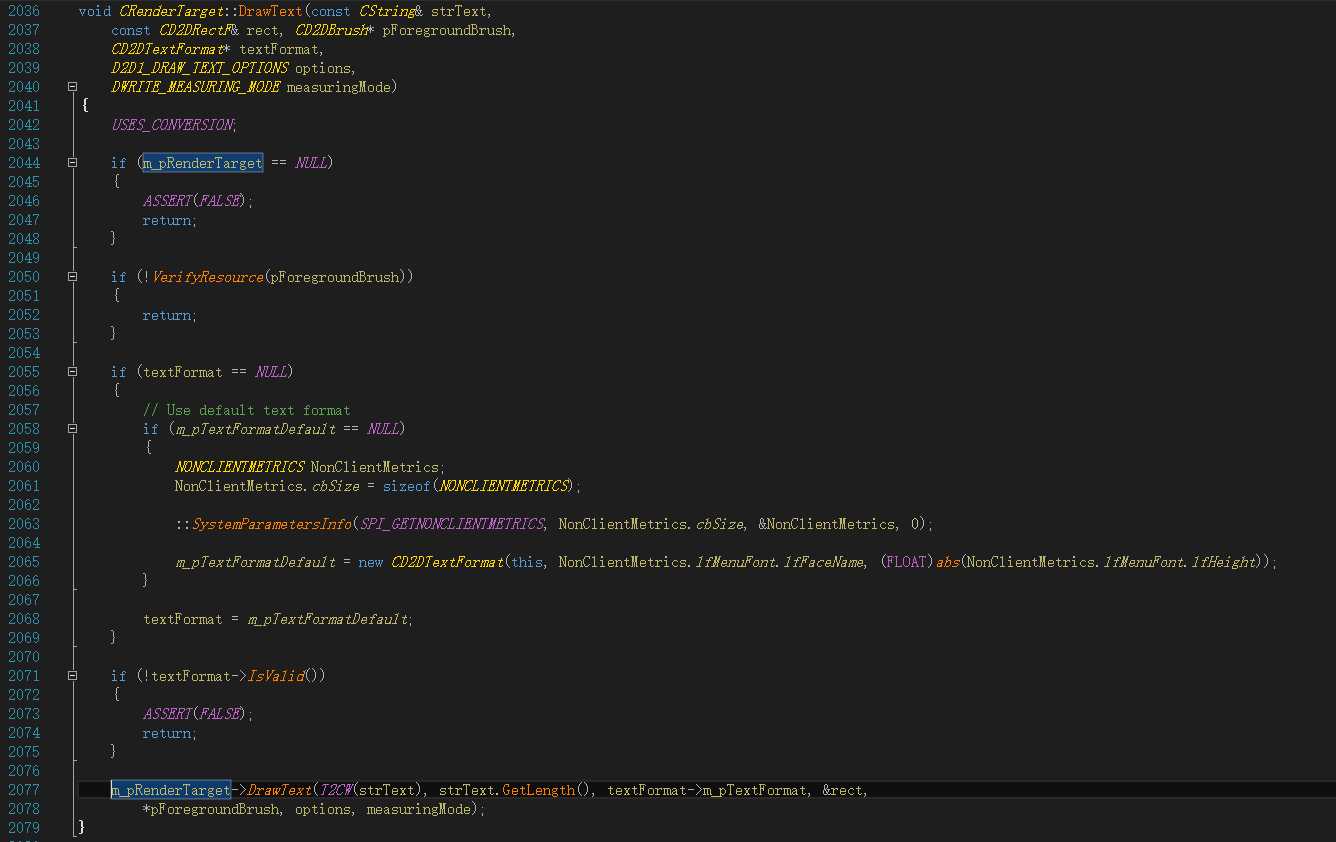Click the CD2DBrush type on line 2037
Screen dimensions: 1336x842
click(331, 30)
